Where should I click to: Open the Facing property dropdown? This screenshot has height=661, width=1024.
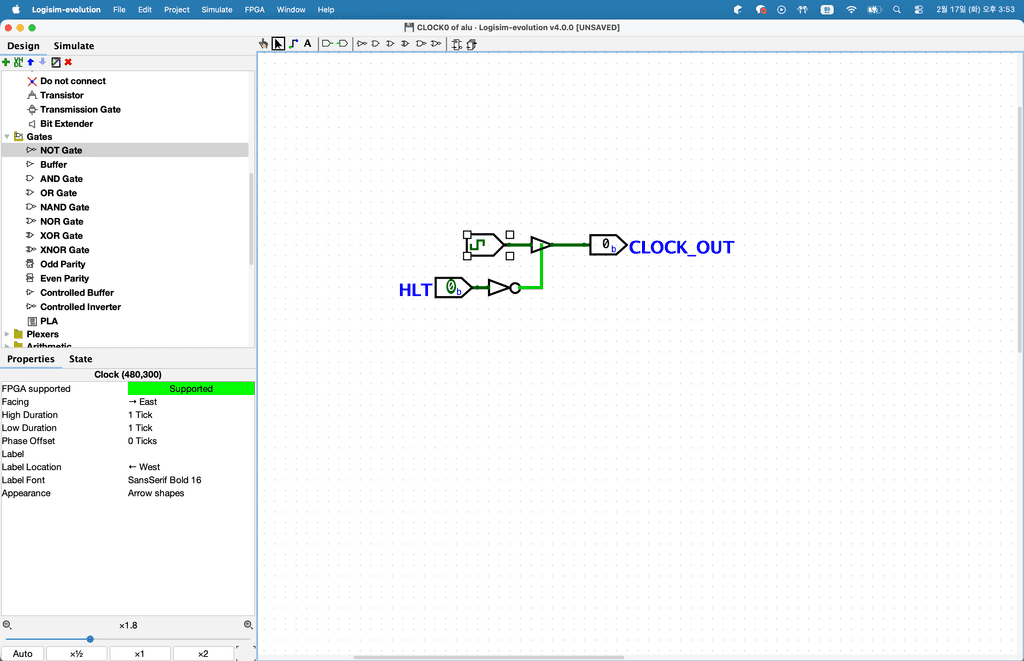click(x=190, y=402)
